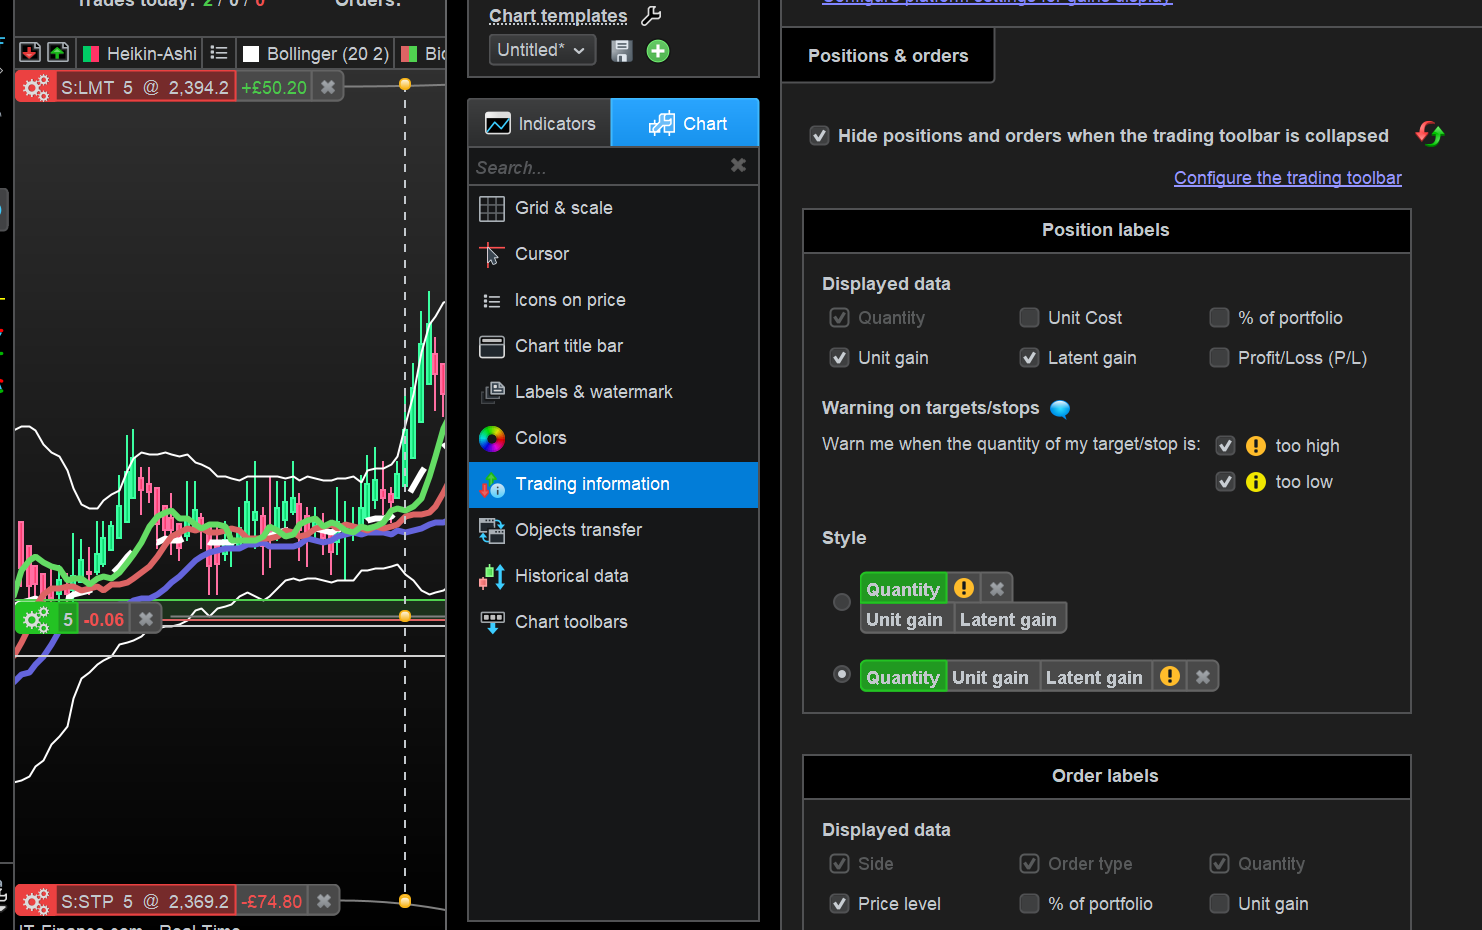Open gear settings on the green position label

click(x=36, y=620)
